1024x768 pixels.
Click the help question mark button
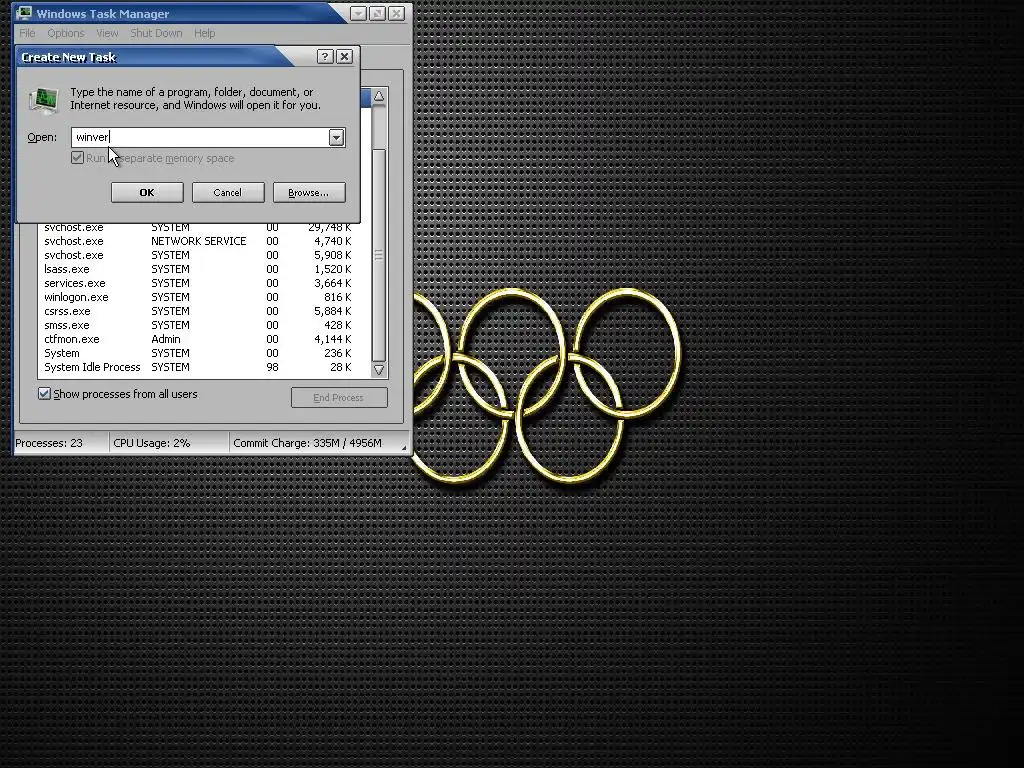pyautogui.click(x=325, y=57)
